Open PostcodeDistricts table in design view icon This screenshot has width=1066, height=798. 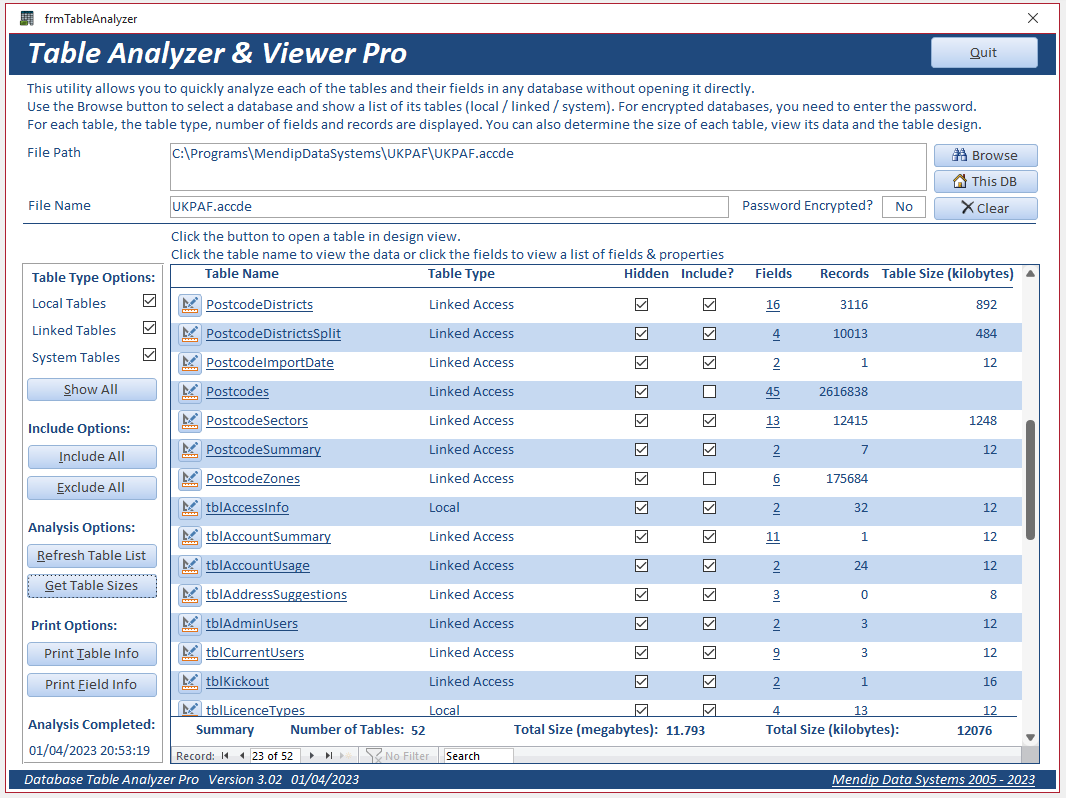[x=190, y=305]
